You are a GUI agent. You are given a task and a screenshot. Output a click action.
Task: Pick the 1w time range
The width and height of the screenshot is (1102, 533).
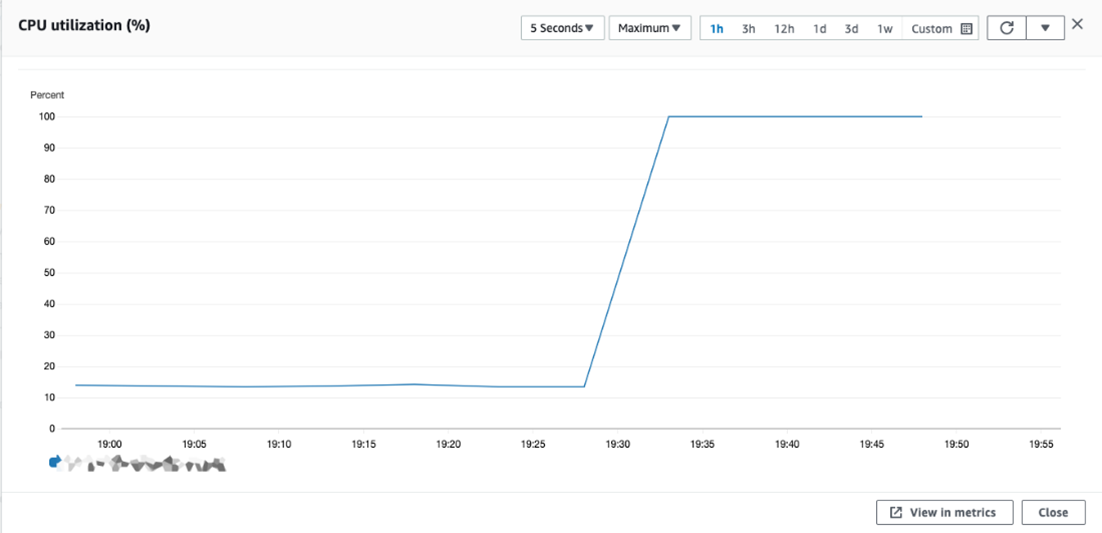point(884,29)
